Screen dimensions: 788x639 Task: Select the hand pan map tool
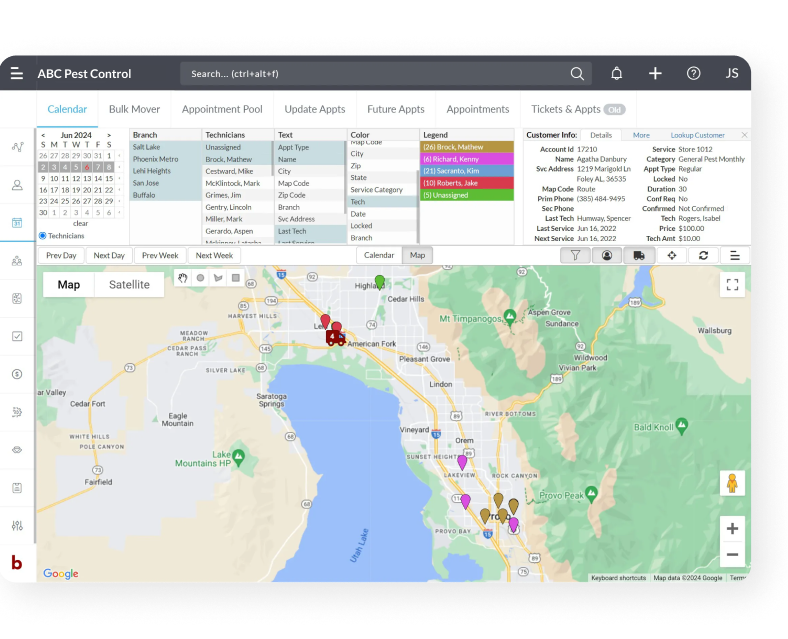click(x=182, y=278)
